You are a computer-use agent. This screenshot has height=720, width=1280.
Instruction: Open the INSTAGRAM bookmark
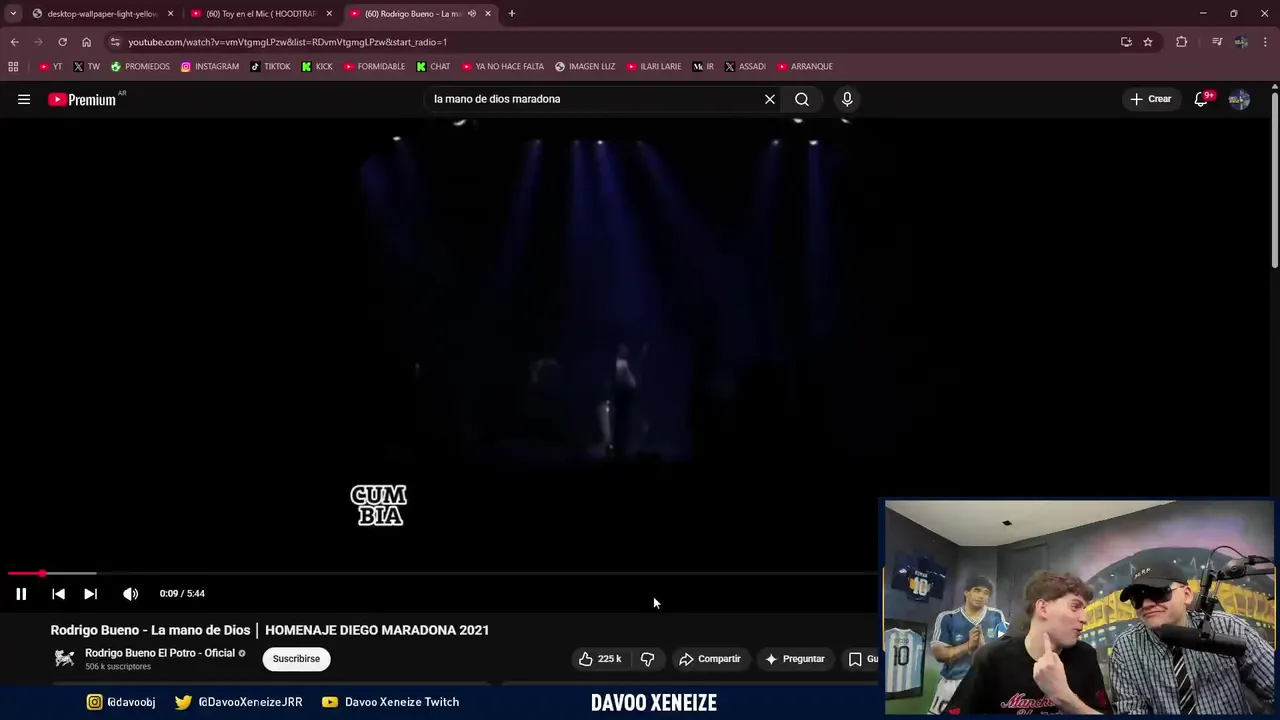pyautogui.click(x=209, y=67)
